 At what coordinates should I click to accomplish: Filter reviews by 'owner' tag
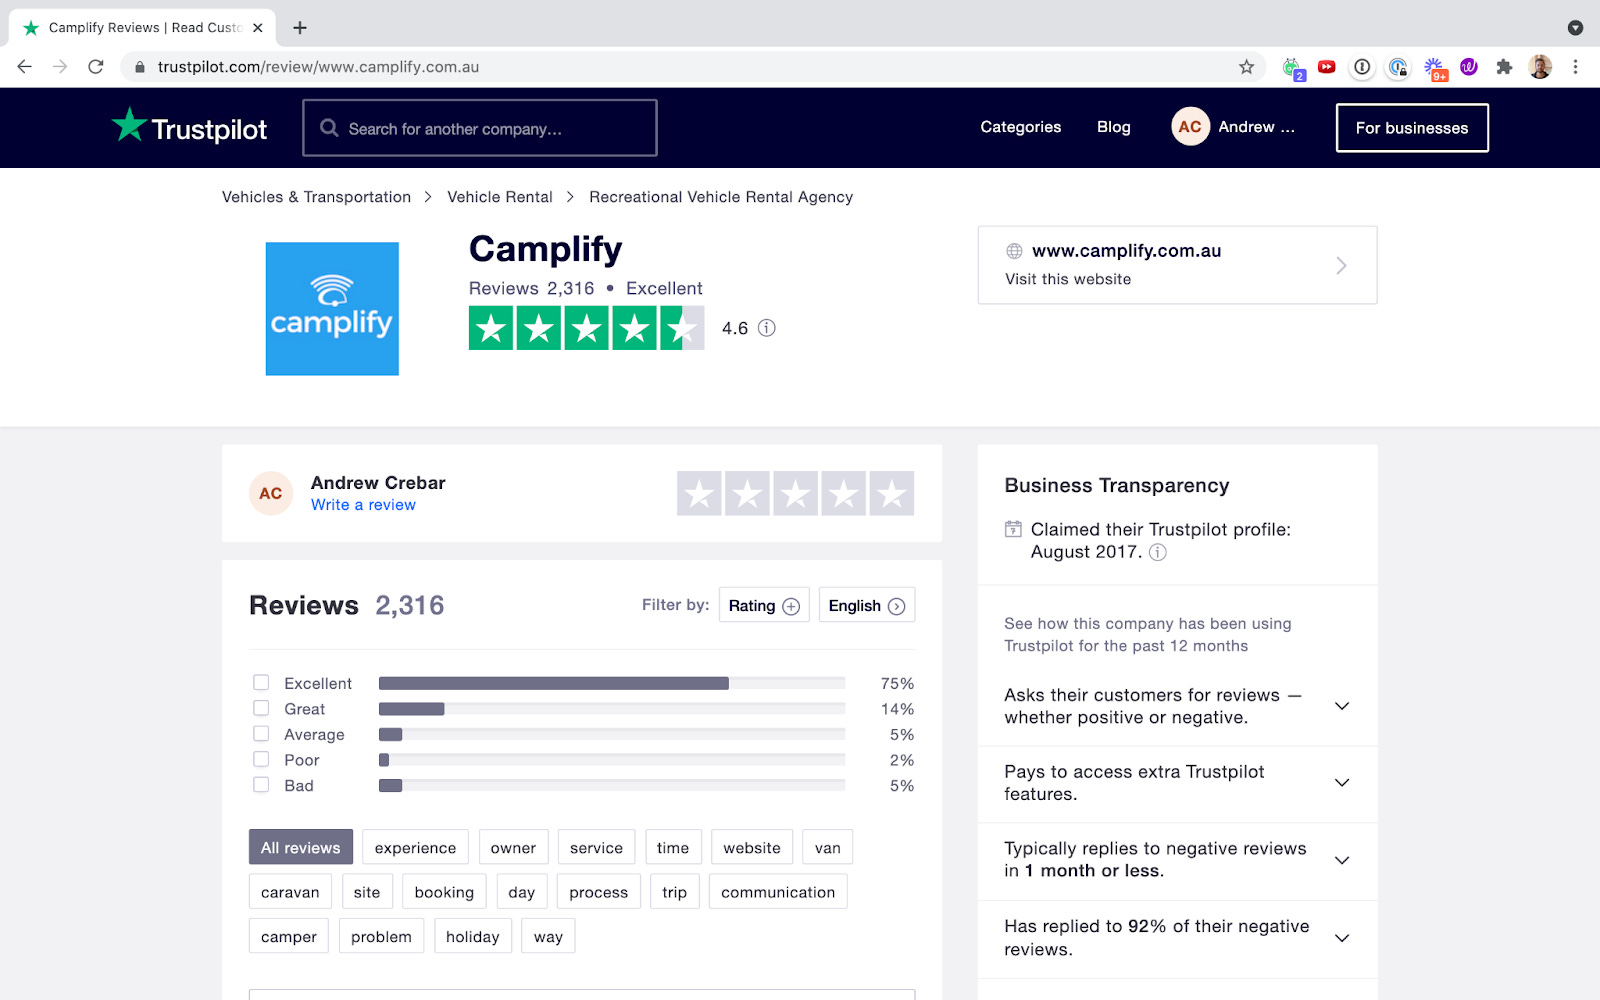coord(513,847)
